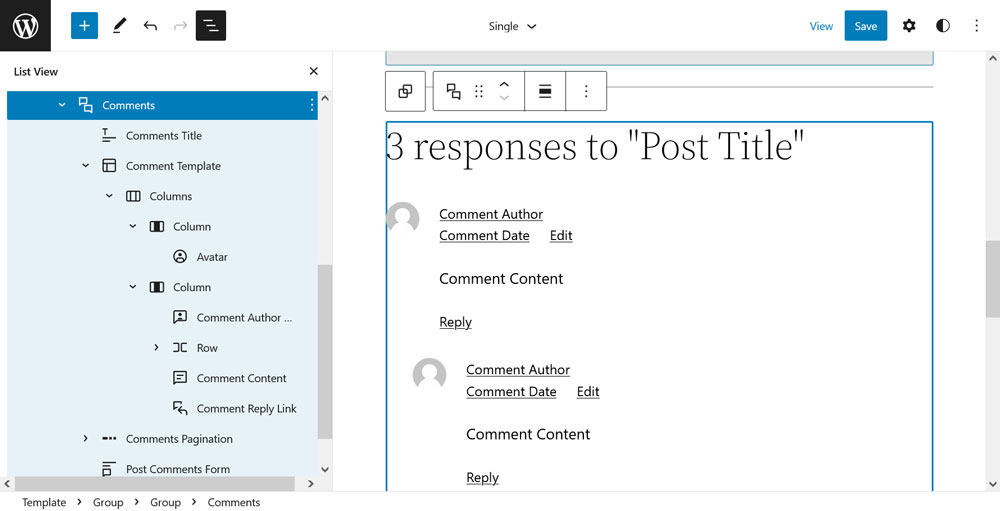Click the first comment's avatar image
The image size is (1000, 511).
tap(403, 219)
